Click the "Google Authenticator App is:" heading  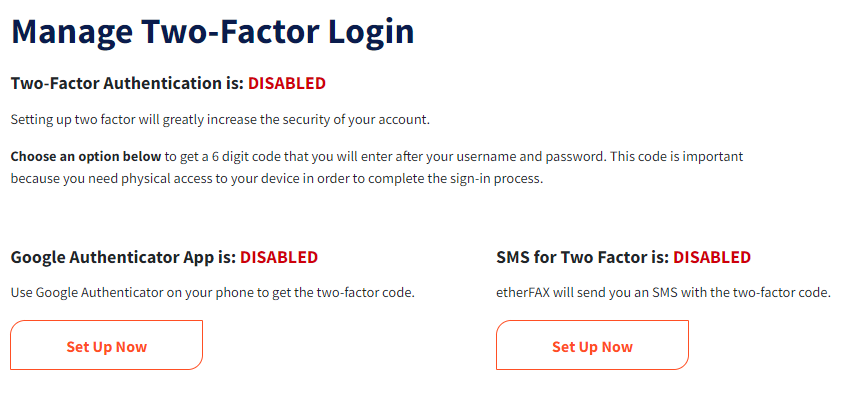coord(124,257)
